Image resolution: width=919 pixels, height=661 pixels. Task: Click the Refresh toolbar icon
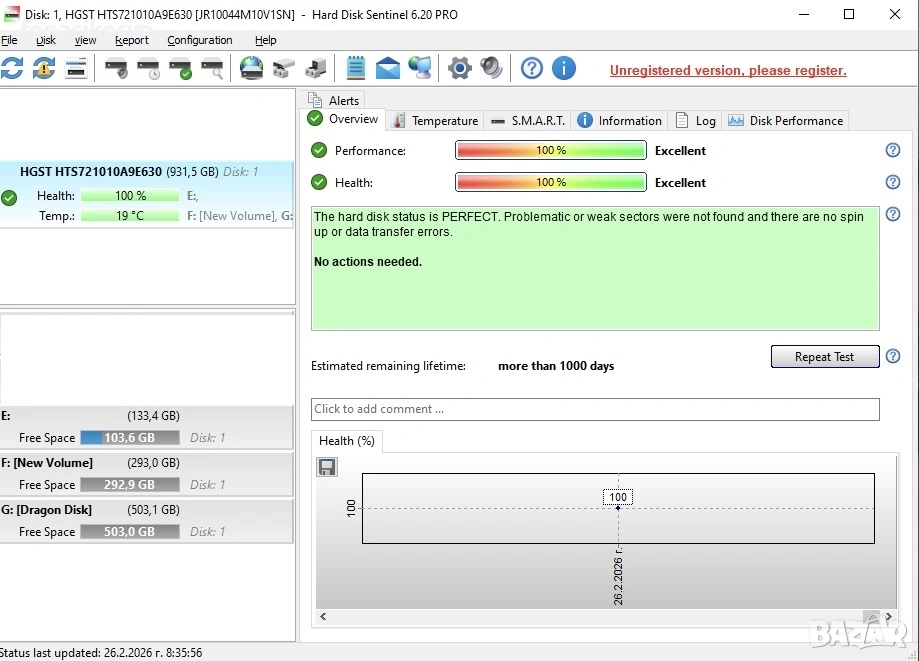click(x=12, y=68)
